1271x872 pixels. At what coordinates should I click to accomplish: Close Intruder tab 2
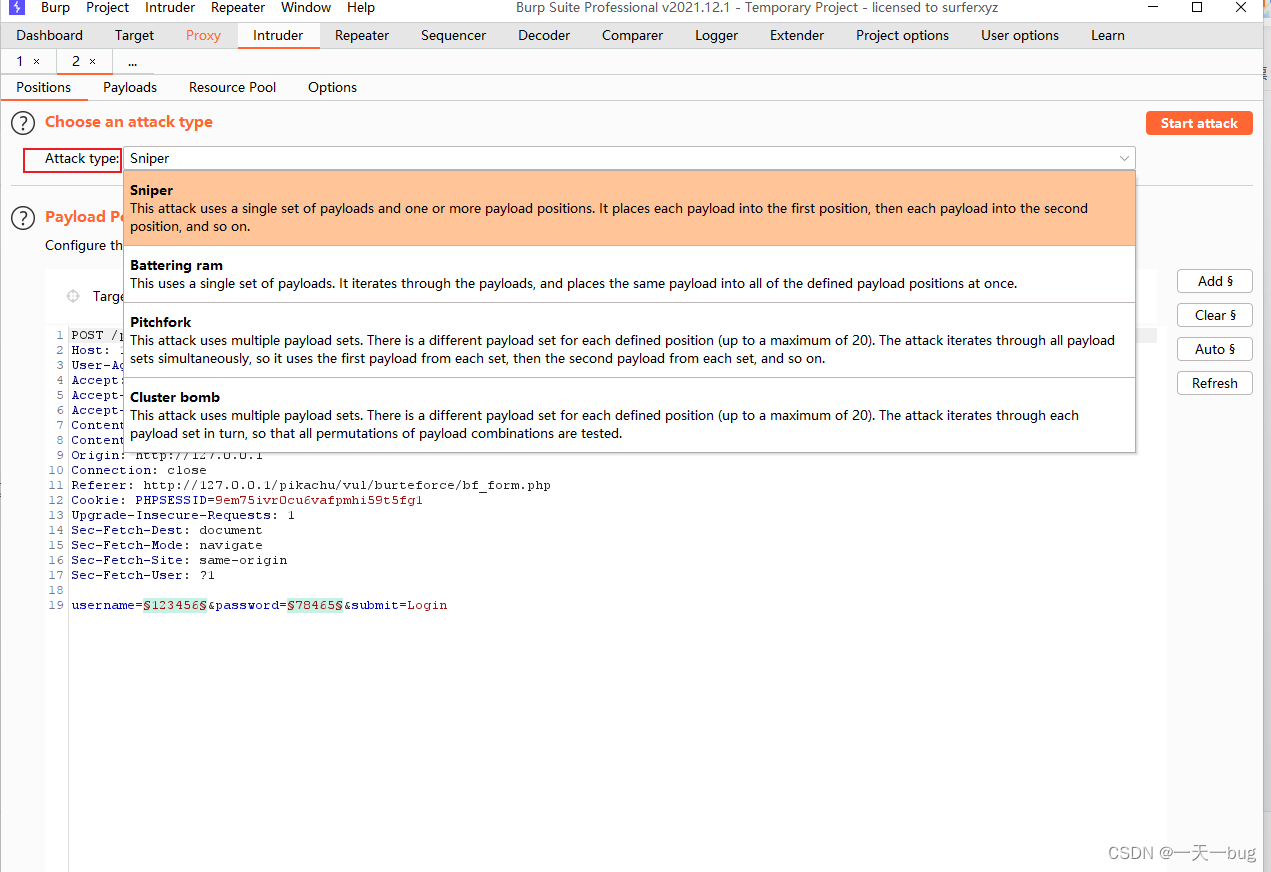(93, 62)
